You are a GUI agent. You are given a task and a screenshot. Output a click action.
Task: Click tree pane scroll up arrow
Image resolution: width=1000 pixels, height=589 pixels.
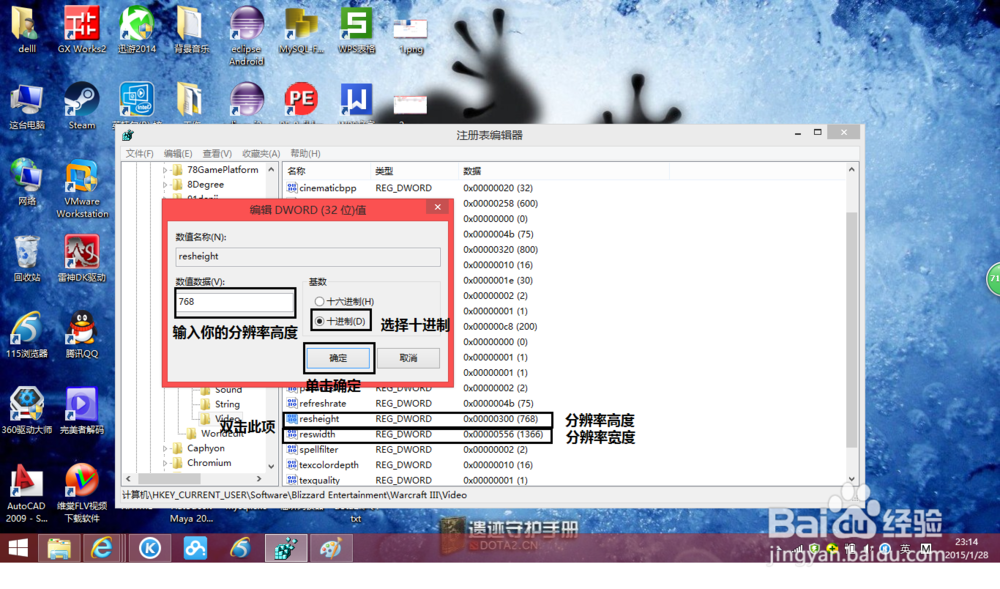click(272, 170)
